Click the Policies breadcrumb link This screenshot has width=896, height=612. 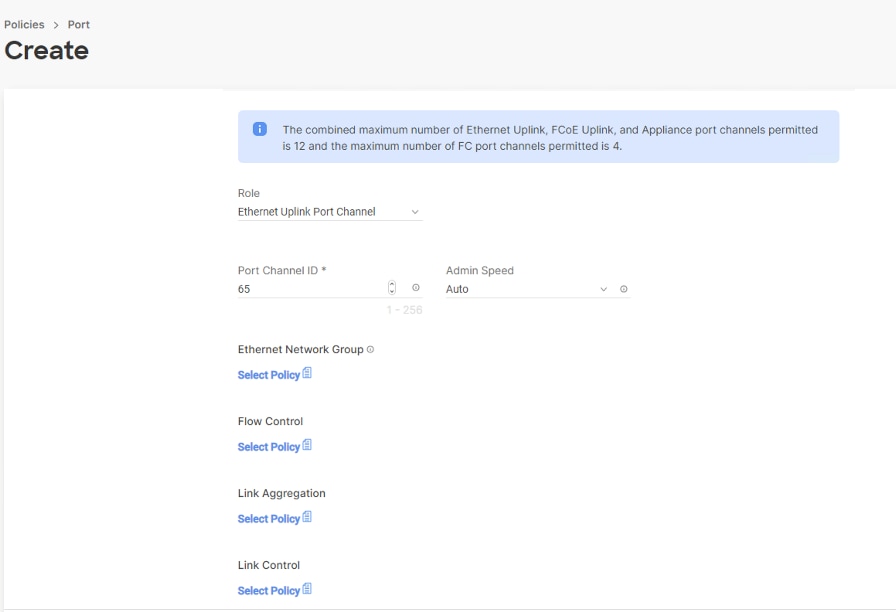[22, 24]
